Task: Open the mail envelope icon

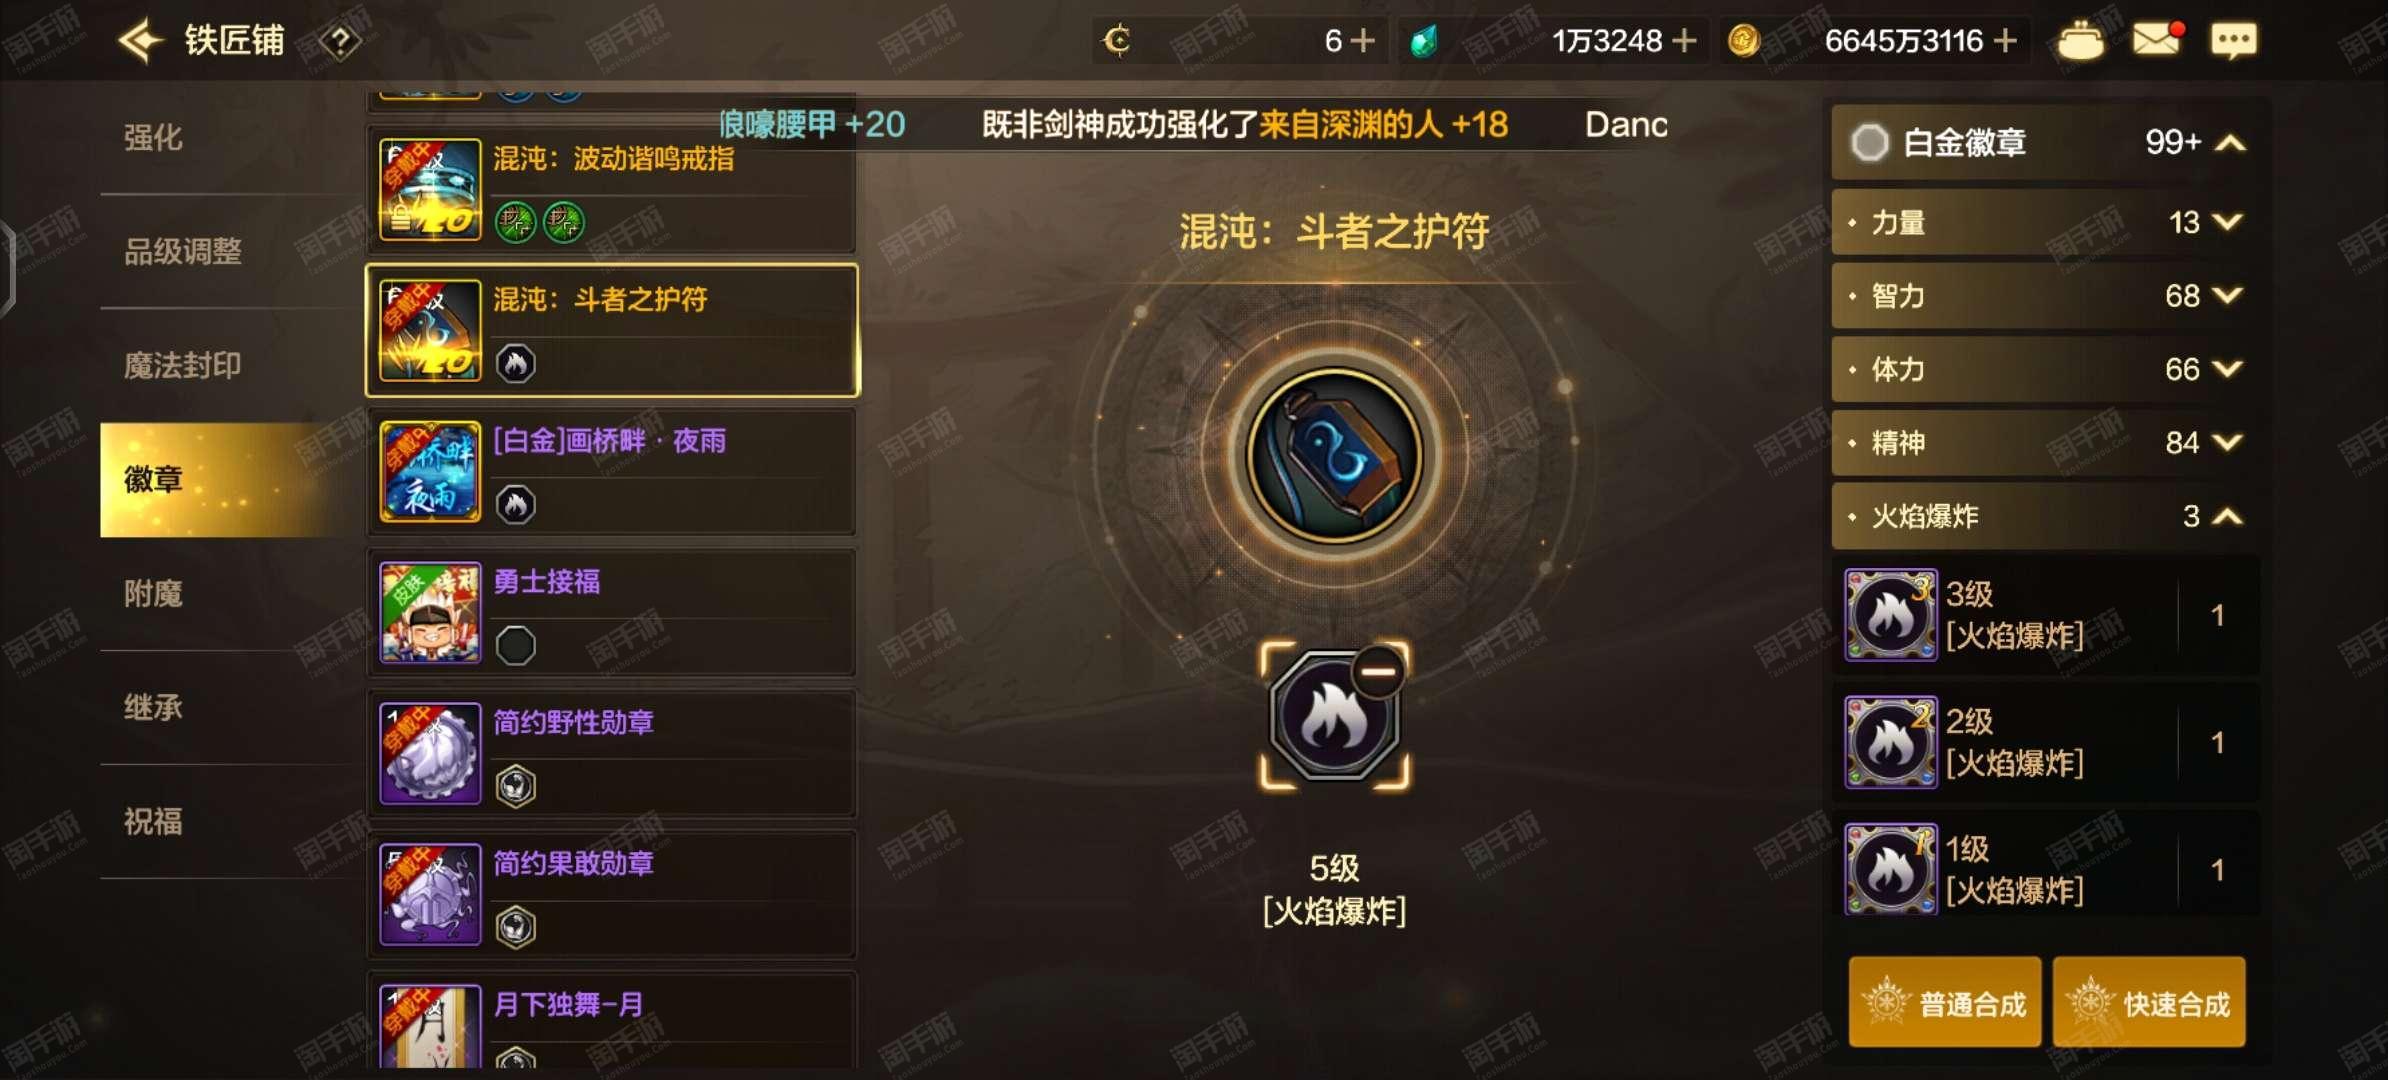Action: tap(2156, 40)
